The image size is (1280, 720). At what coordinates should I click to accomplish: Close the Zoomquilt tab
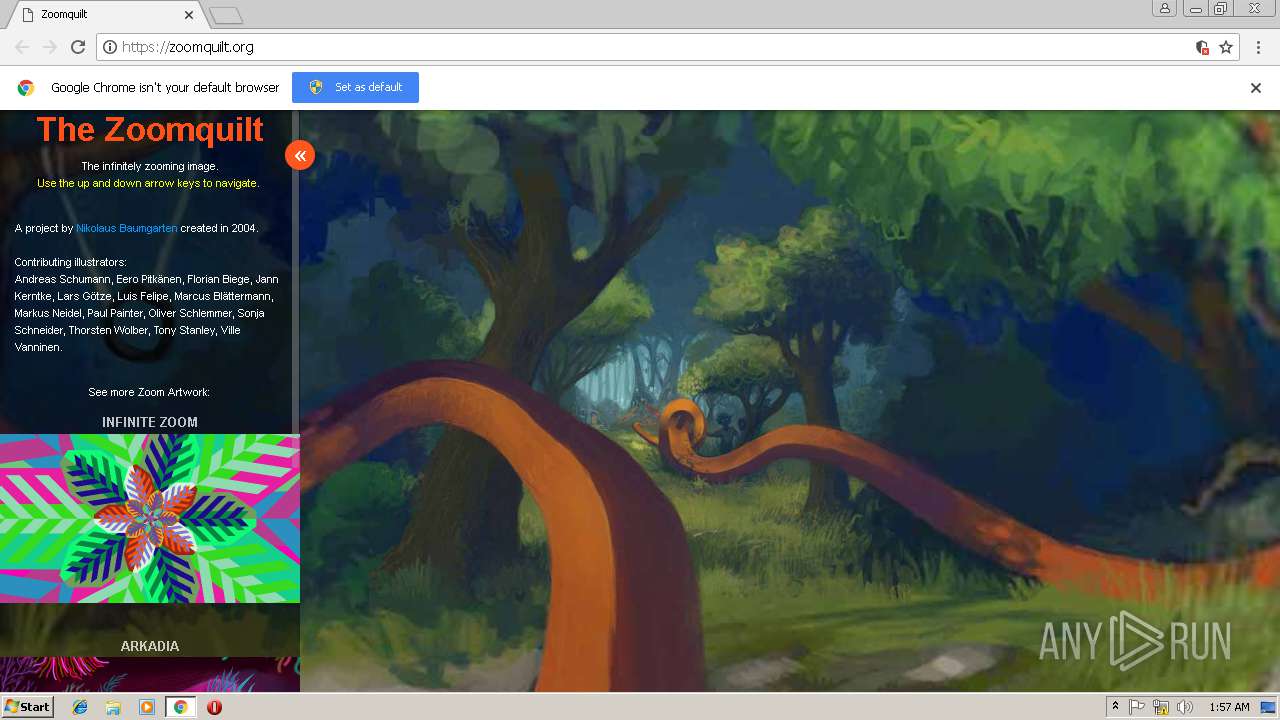190,15
